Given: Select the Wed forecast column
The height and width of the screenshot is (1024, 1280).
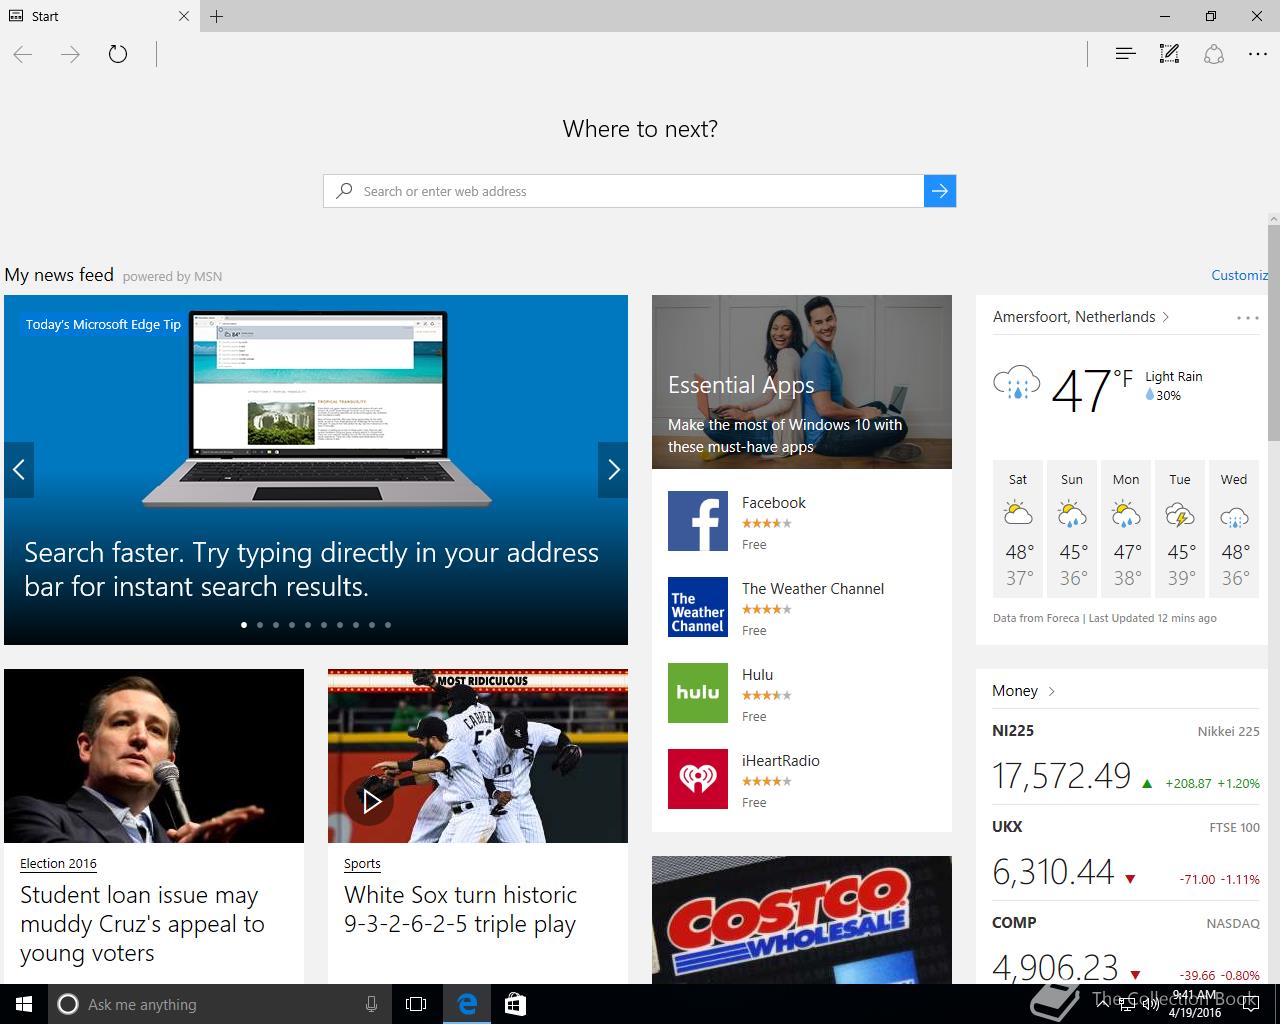Looking at the screenshot, I should [1234, 529].
